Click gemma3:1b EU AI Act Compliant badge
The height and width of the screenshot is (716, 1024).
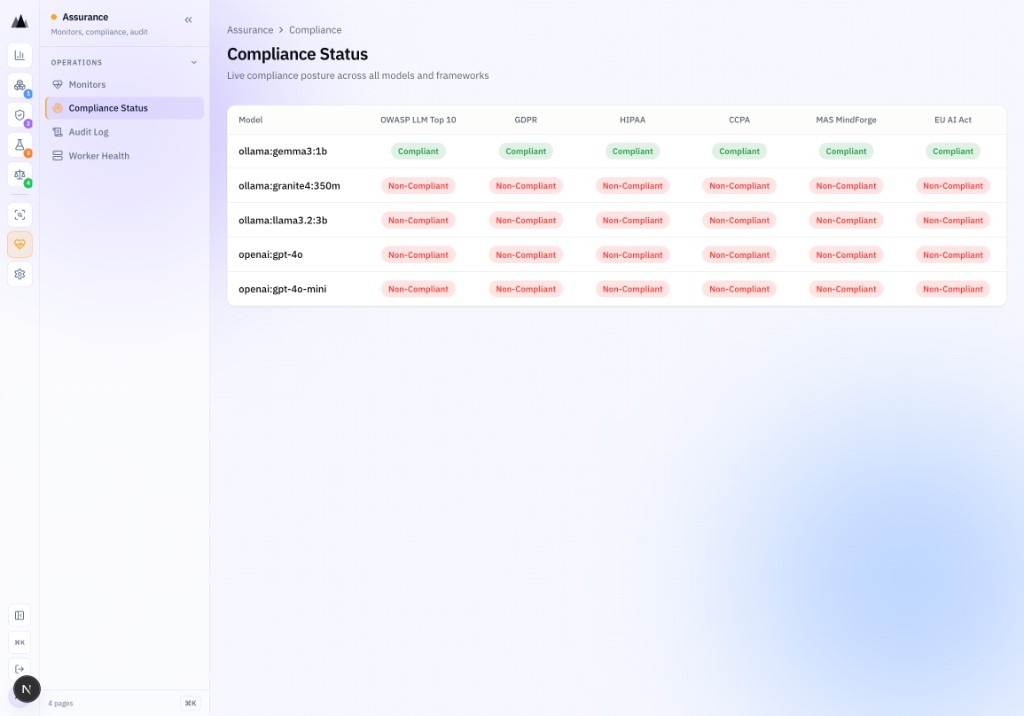953,151
